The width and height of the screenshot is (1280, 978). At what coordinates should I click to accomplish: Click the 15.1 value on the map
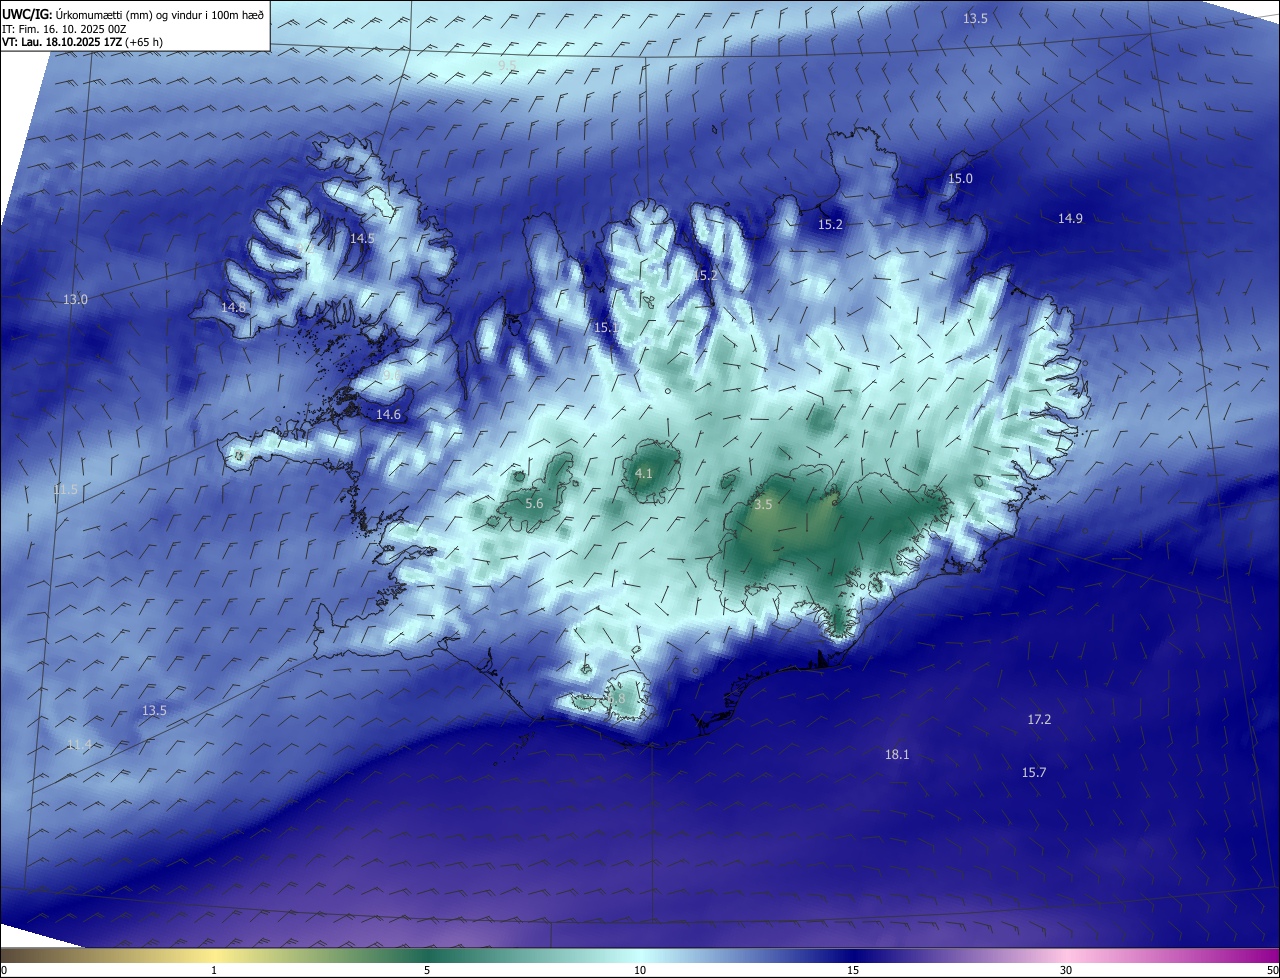pos(606,327)
